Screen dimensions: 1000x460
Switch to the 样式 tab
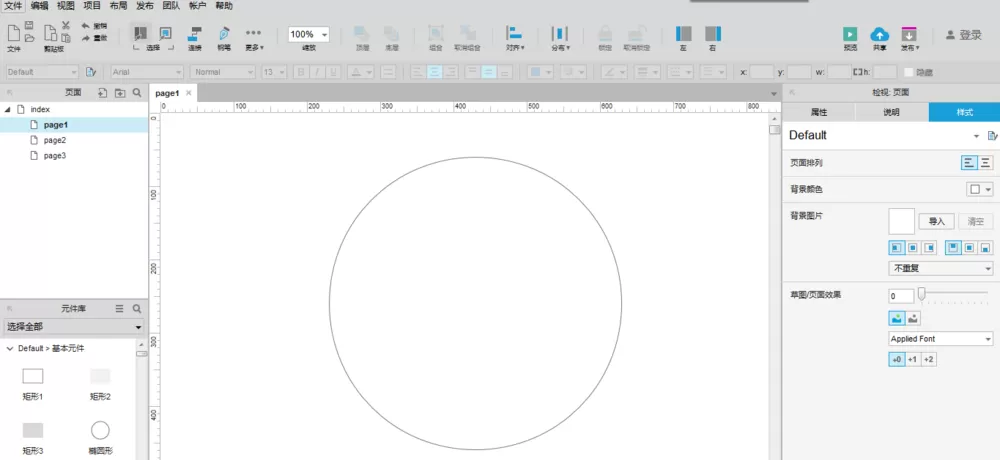tap(964, 112)
